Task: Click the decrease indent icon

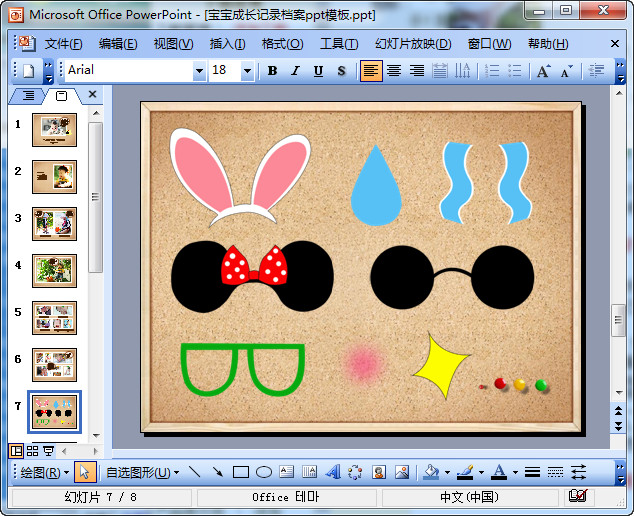Action: (596, 71)
